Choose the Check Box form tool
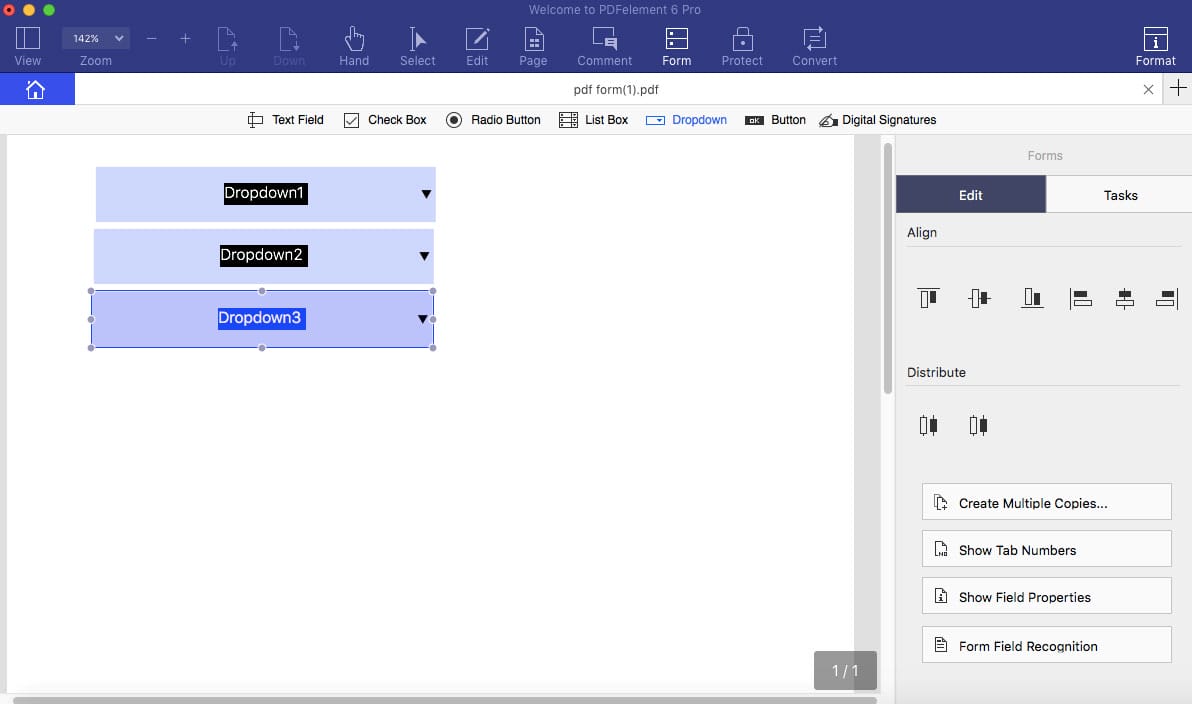Viewport: 1192px width, 704px height. pos(385,120)
